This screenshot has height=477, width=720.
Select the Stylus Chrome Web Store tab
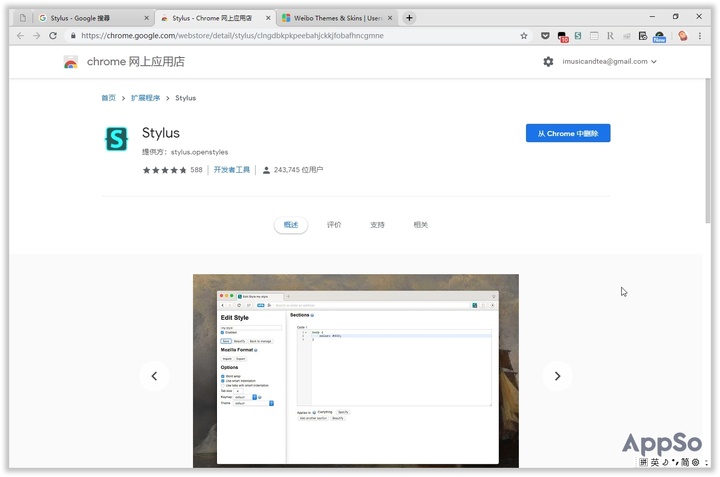(x=215, y=18)
